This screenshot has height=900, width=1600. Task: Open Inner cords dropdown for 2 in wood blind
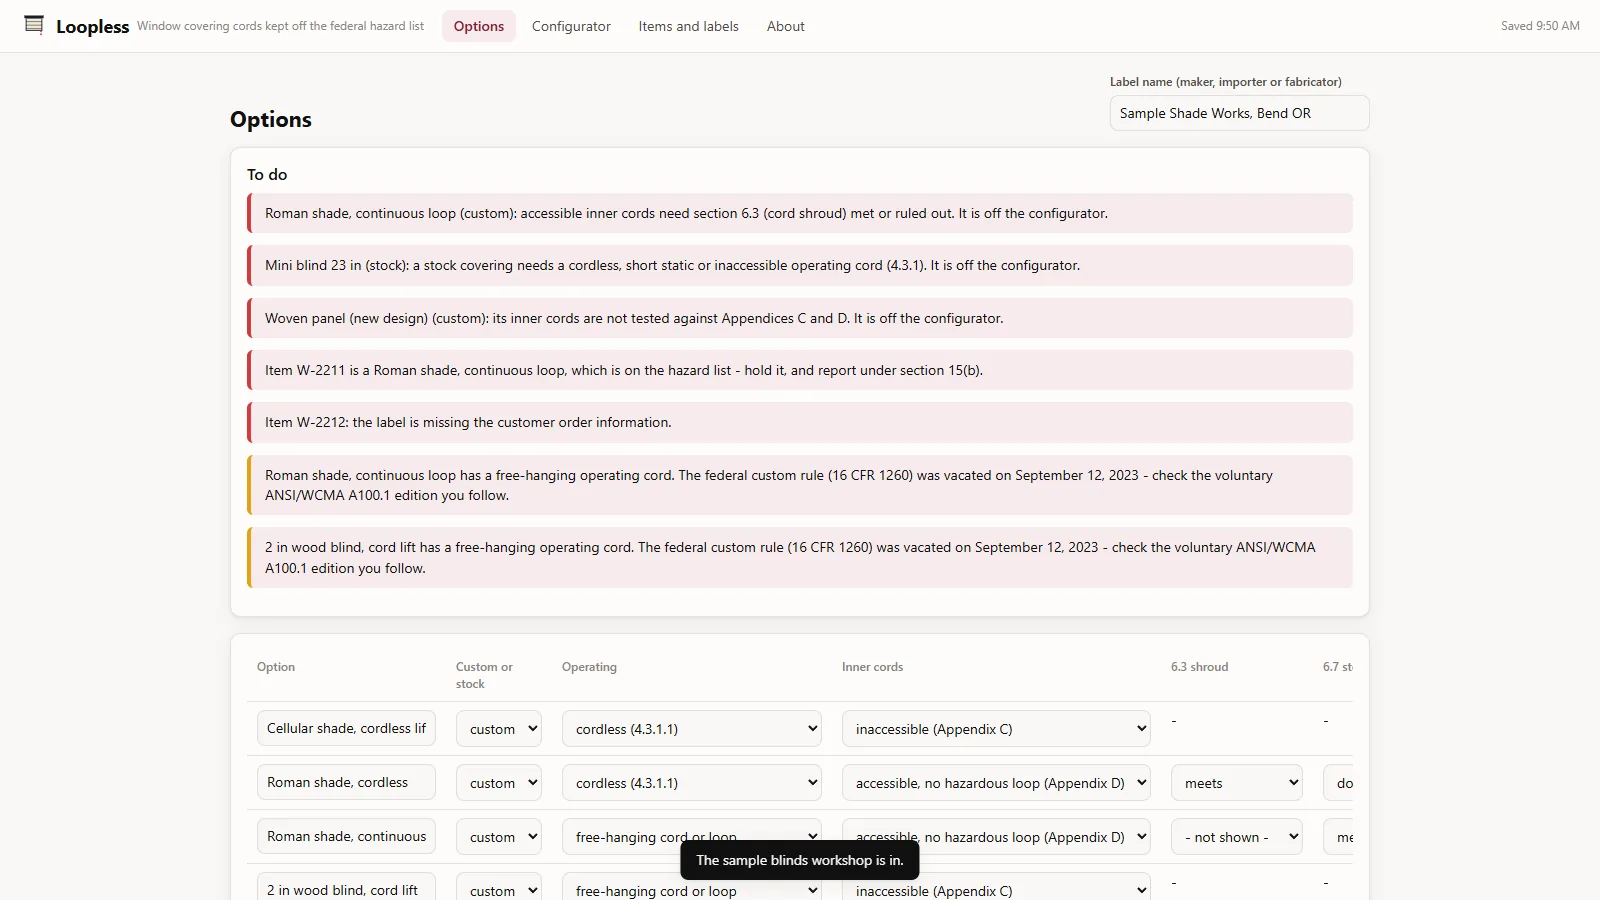coord(996,888)
